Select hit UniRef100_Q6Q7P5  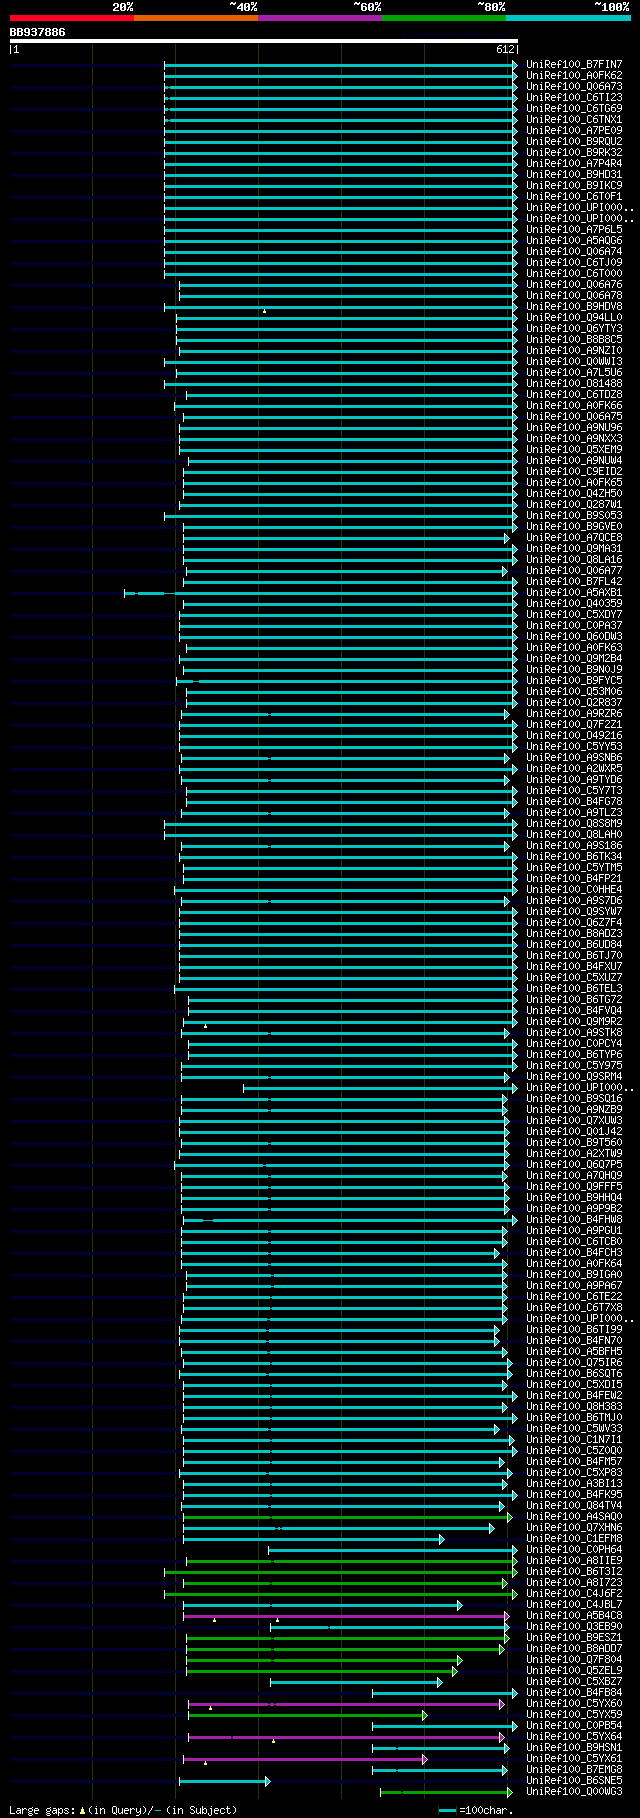(574, 1164)
